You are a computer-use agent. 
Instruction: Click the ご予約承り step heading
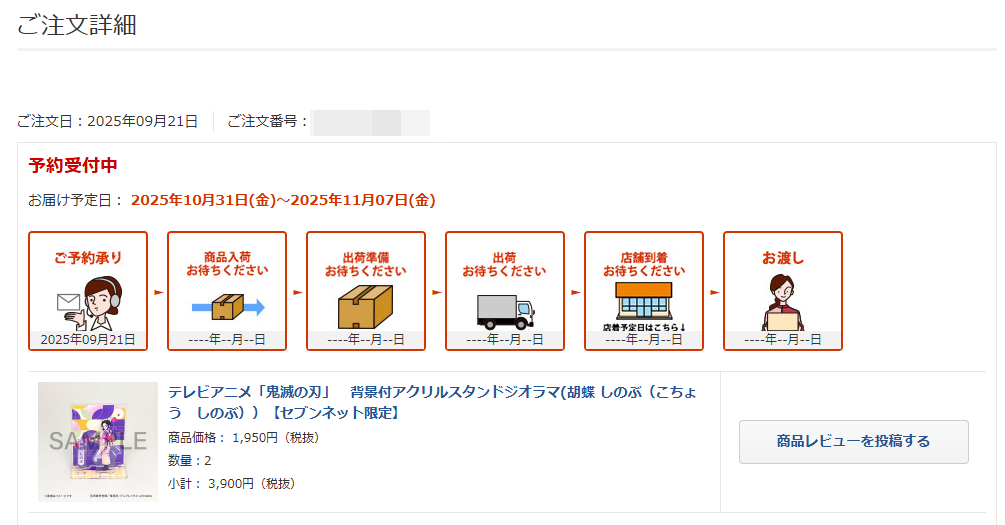point(88,258)
